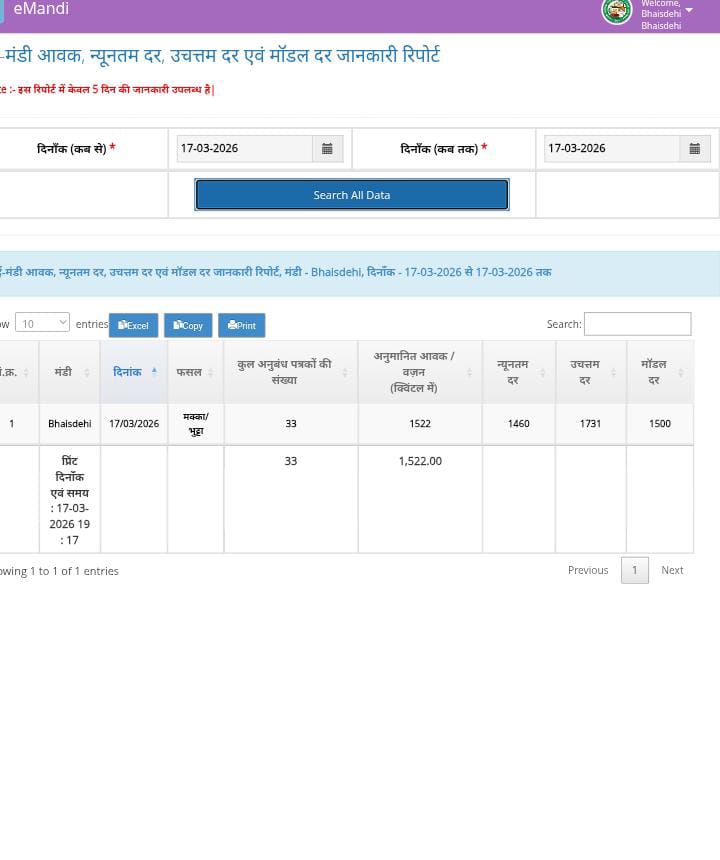Select page 1 in pagination
Image resolution: width=720 pixels, height=860 pixels.
click(x=634, y=570)
